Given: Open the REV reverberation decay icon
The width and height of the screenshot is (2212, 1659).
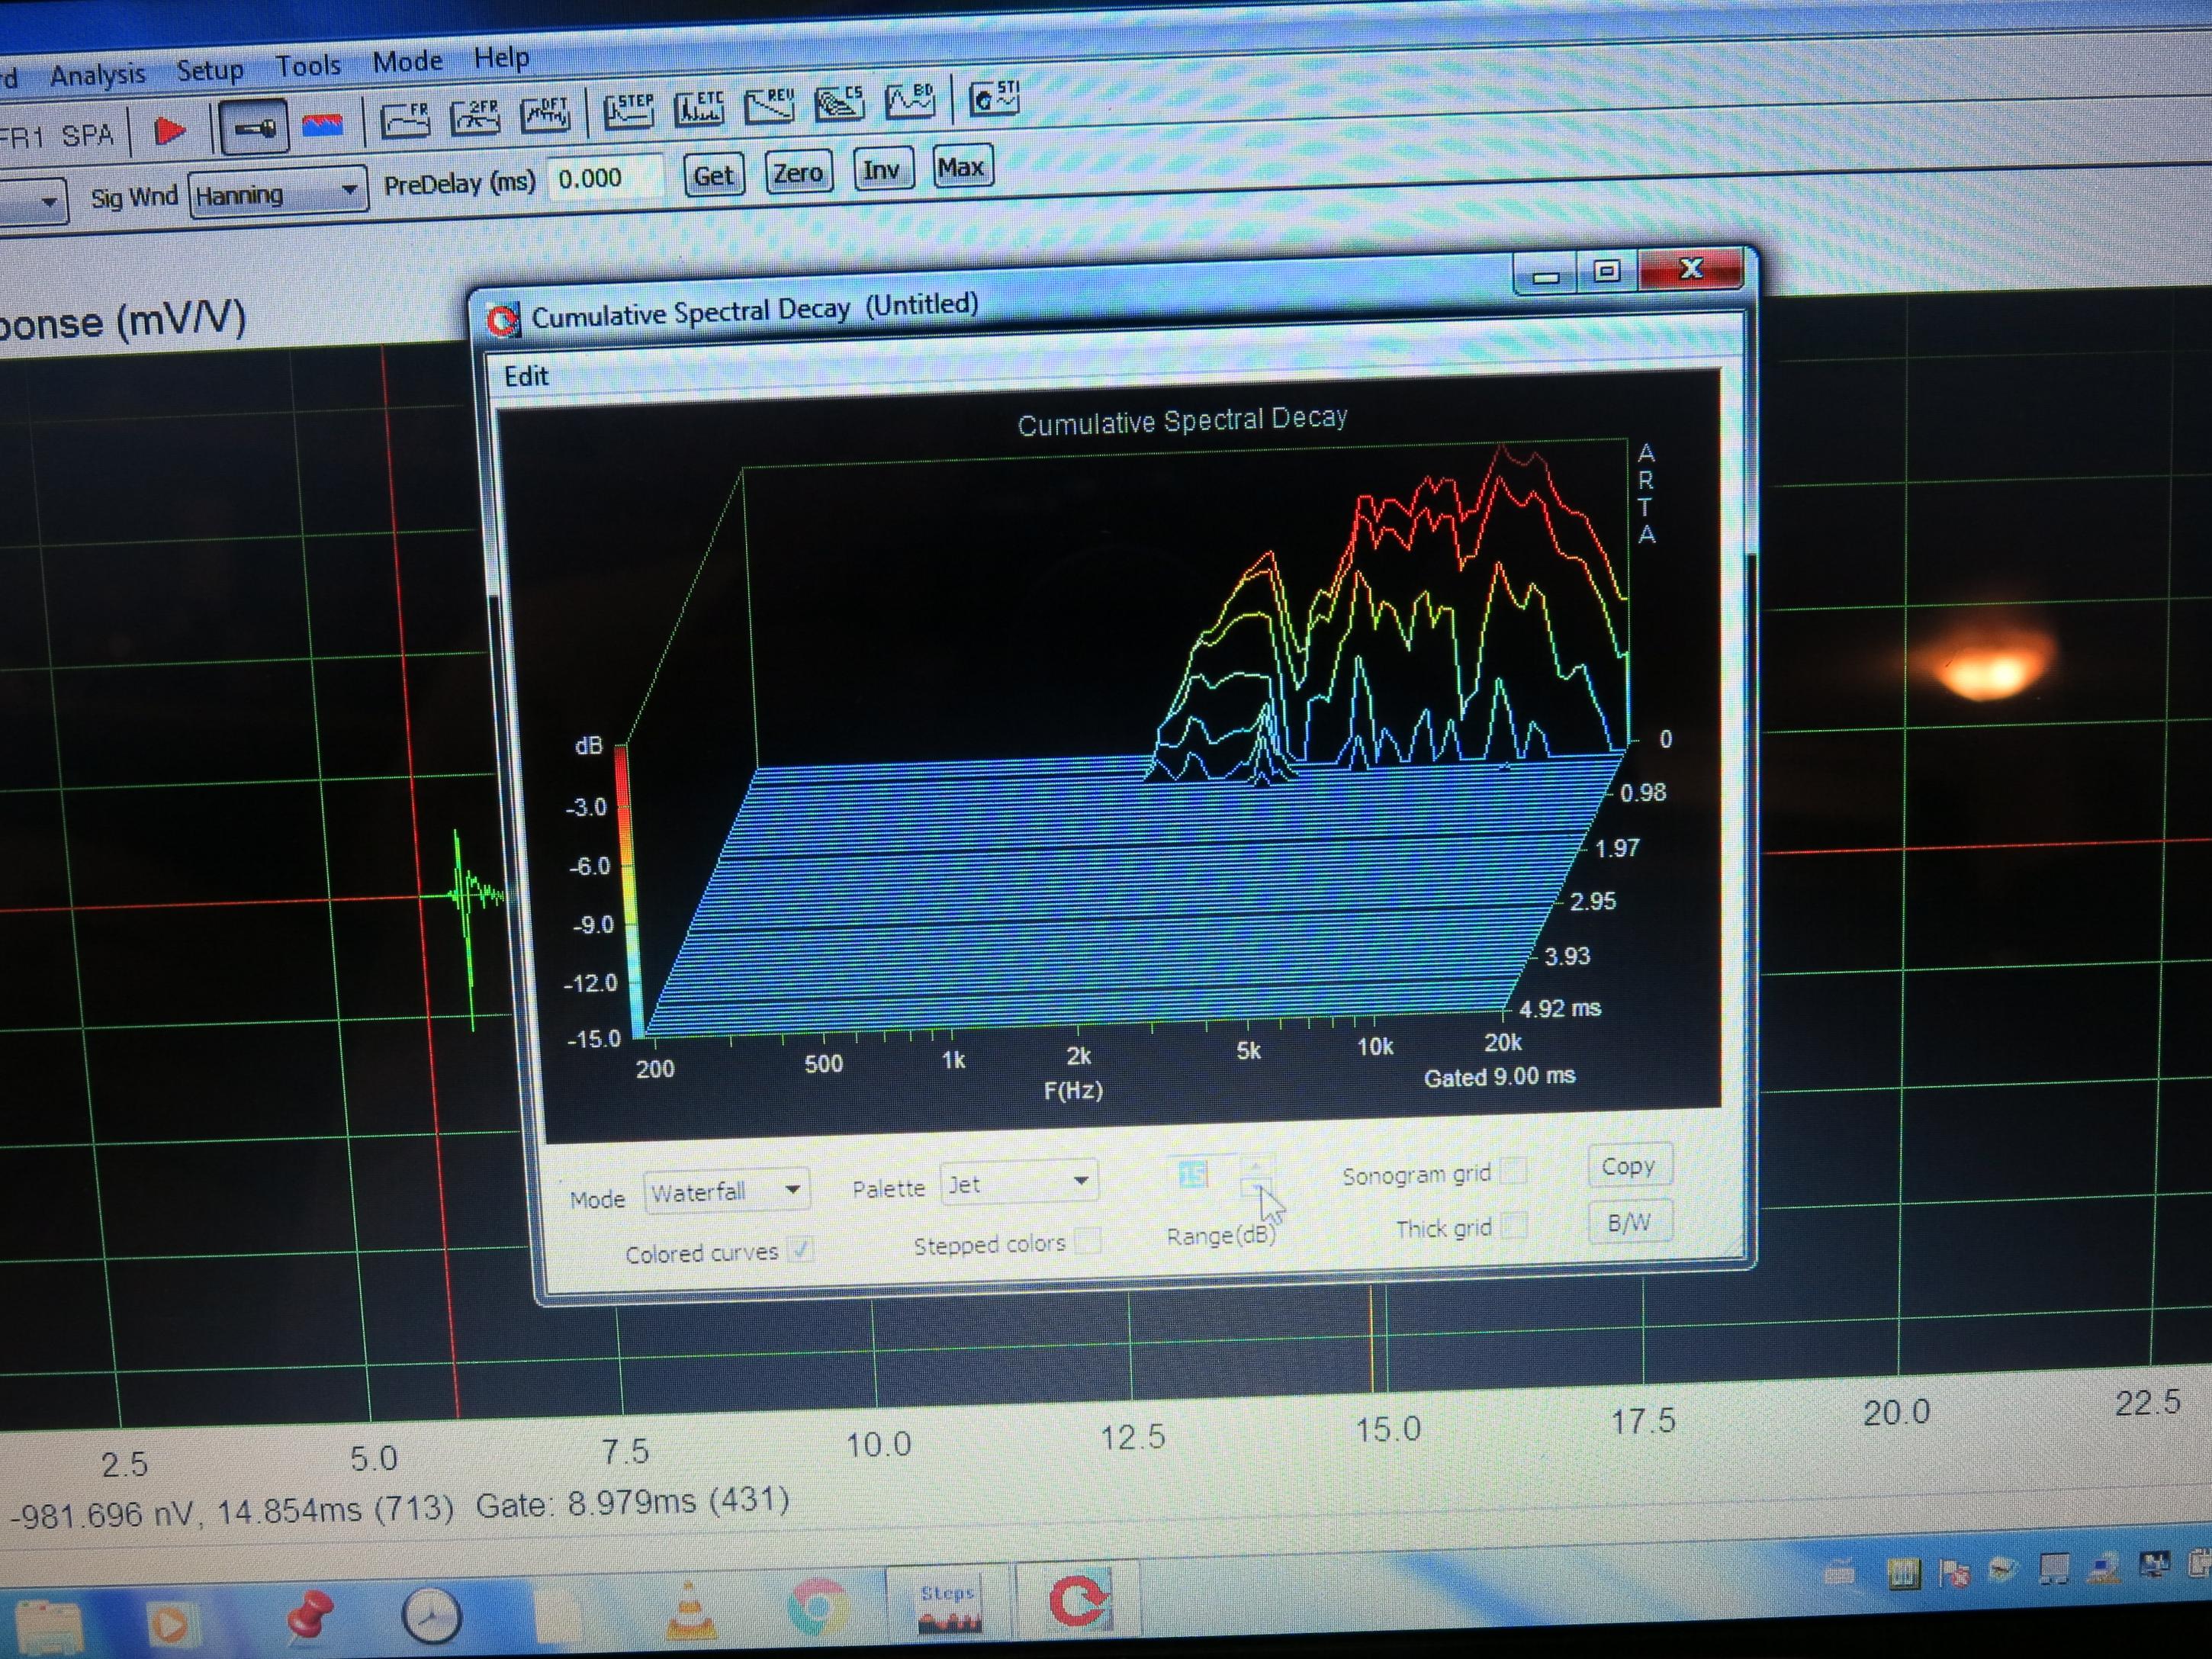Looking at the screenshot, I should (769, 106).
